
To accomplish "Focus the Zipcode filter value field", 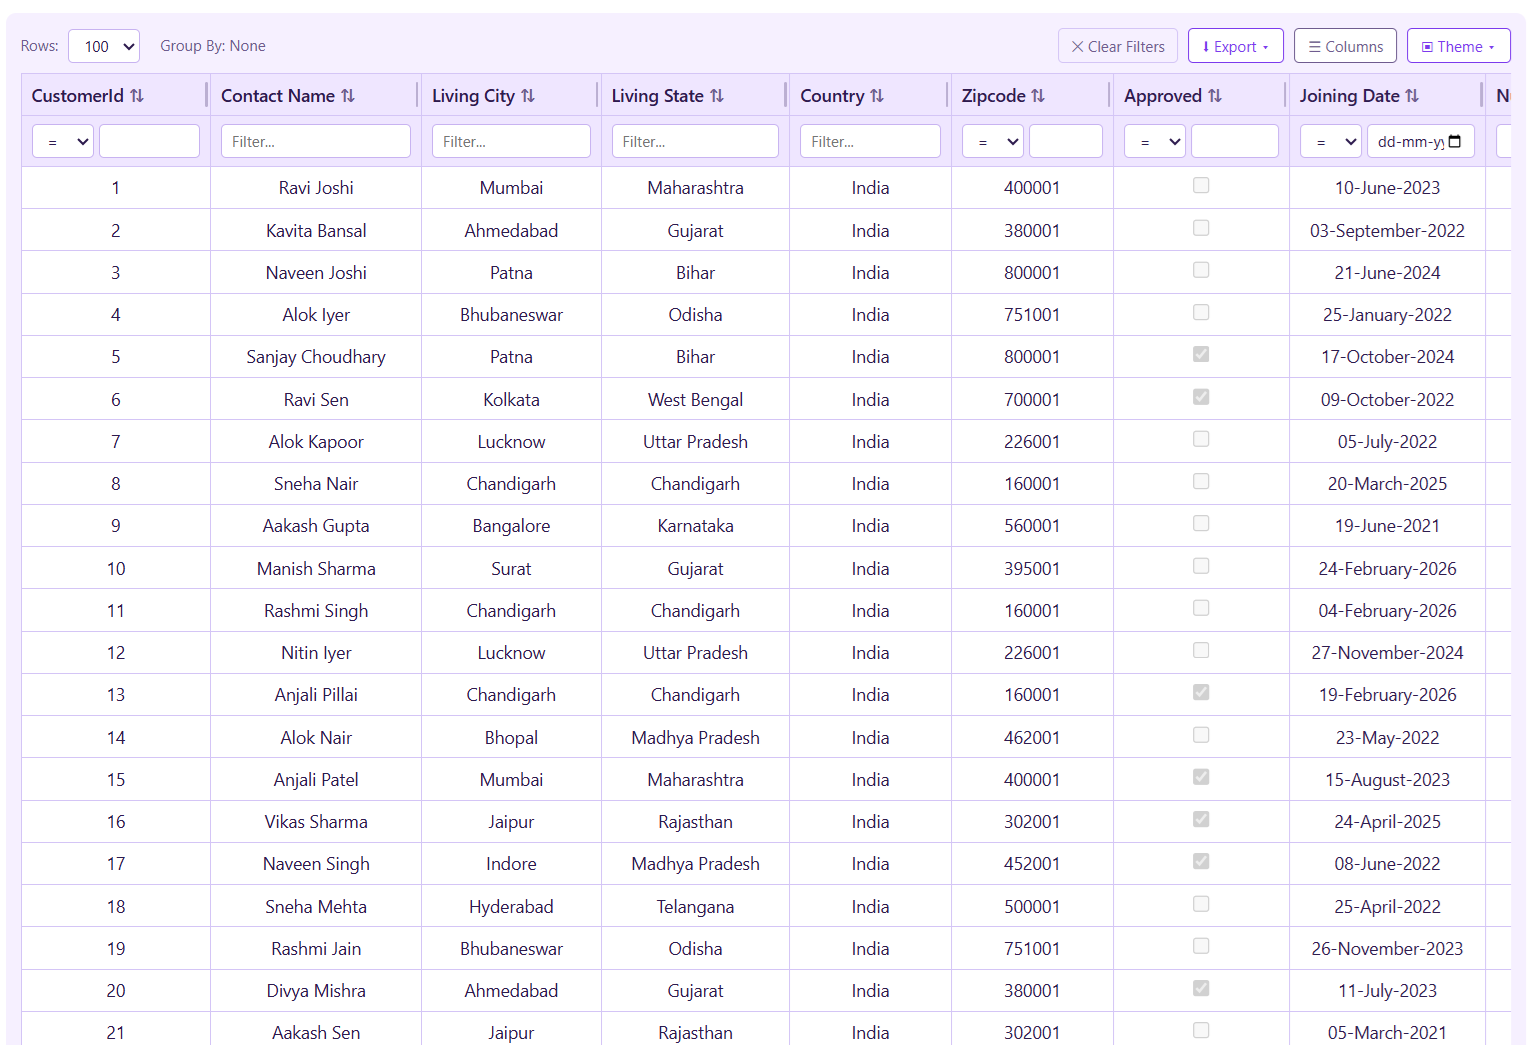I will pyautogui.click(x=1066, y=141).
